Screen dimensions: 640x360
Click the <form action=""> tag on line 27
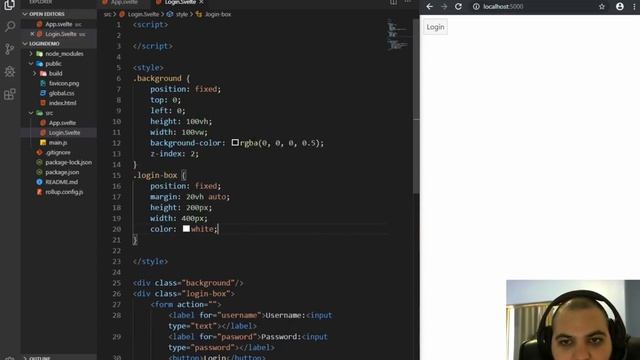tap(186, 304)
